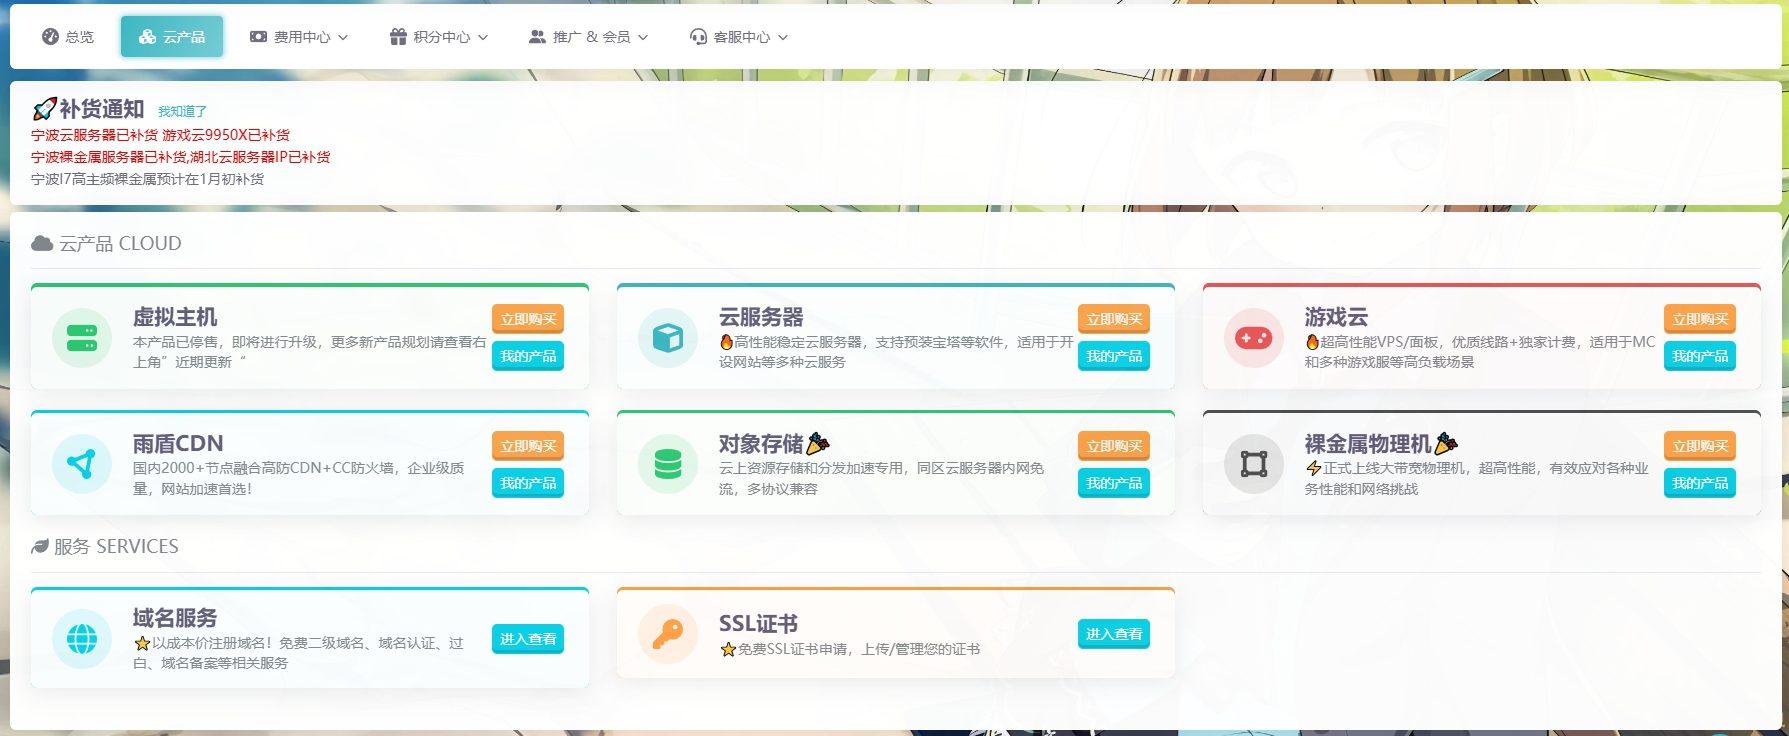
Task: Click the 对象存储 database icon
Action: 668,464
